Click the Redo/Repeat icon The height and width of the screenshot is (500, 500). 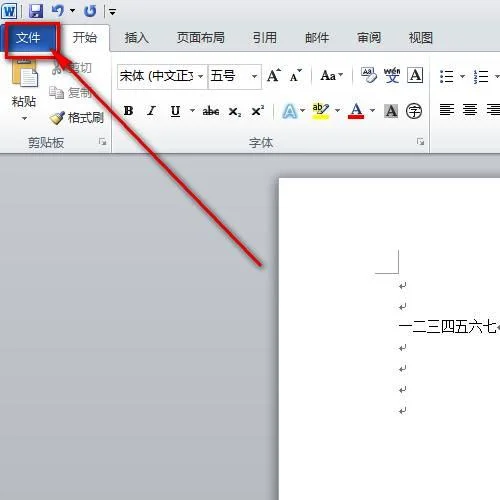tap(90, 11)
